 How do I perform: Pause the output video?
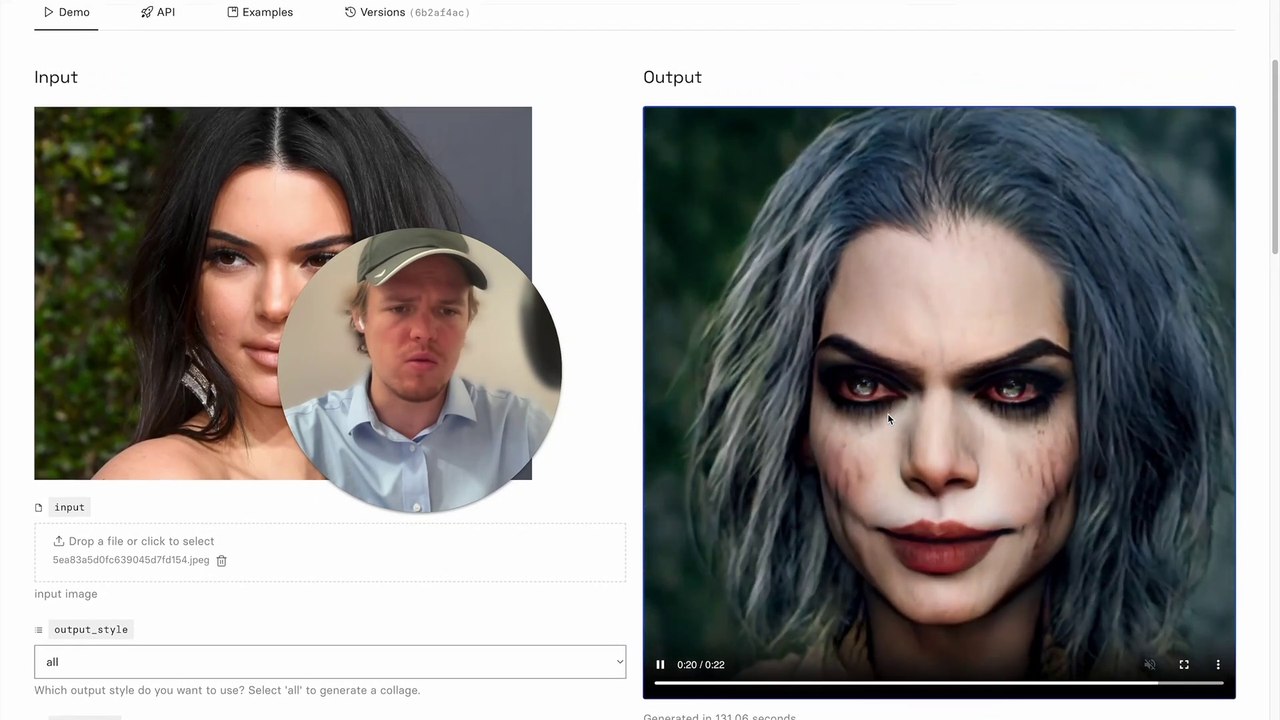point(660,665)
